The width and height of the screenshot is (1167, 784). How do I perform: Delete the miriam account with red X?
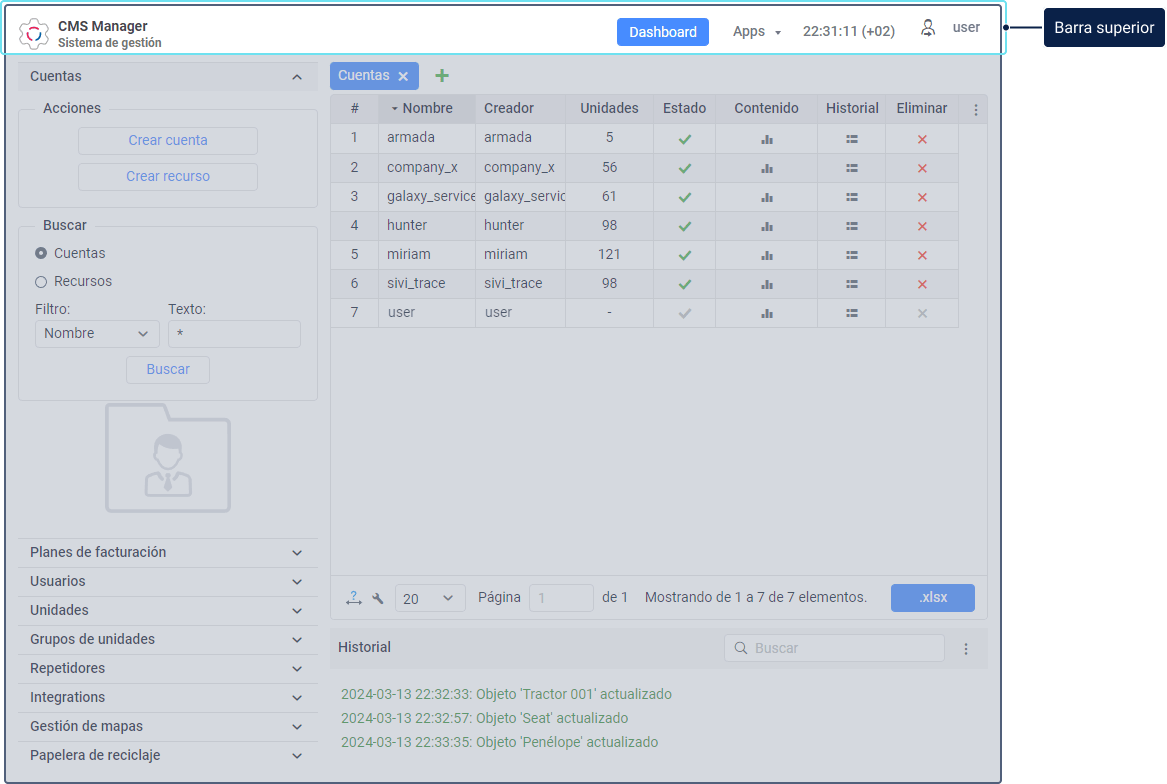point(922,255)
